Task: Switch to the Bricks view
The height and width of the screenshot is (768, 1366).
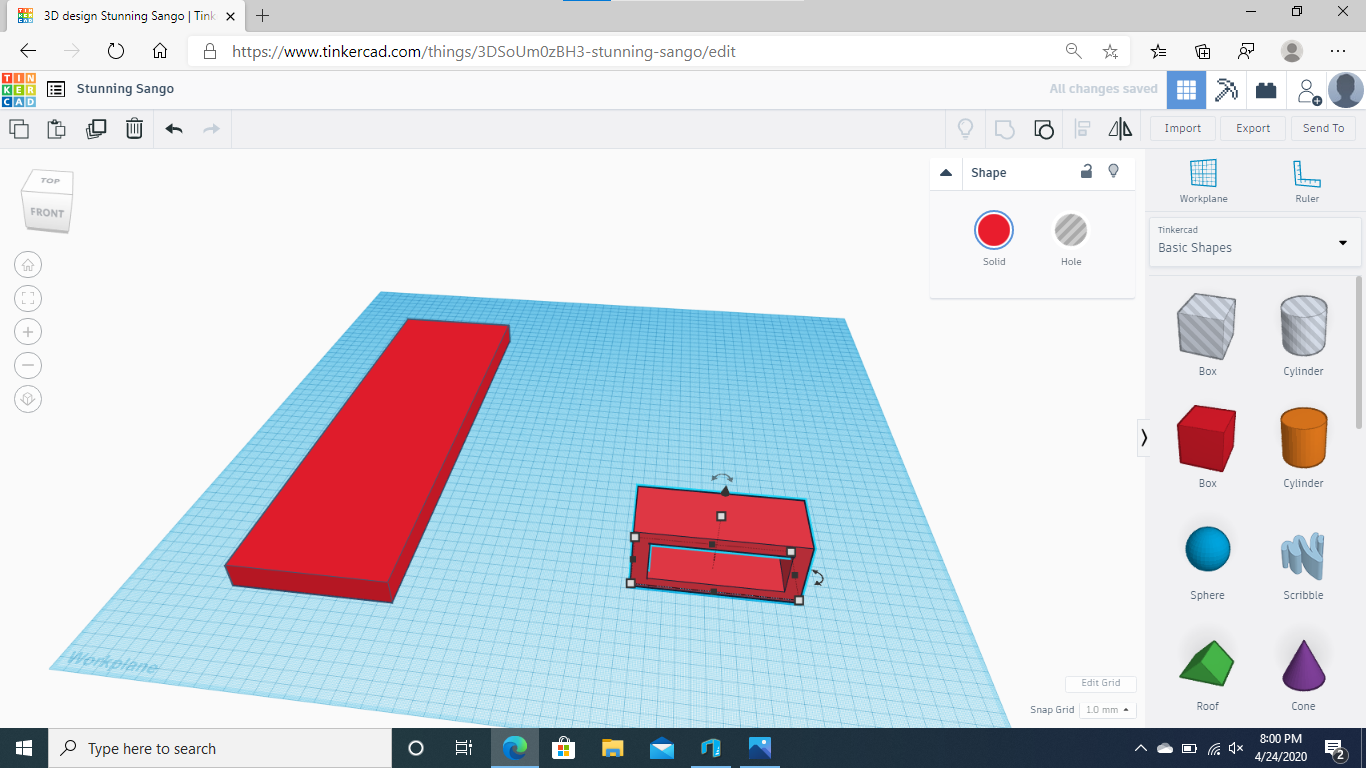Action: pyautogui.click(x=1266, y=90)
